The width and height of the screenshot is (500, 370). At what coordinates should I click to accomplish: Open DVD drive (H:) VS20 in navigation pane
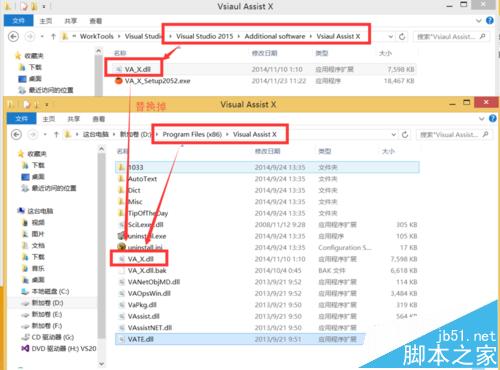coord(59,349)
